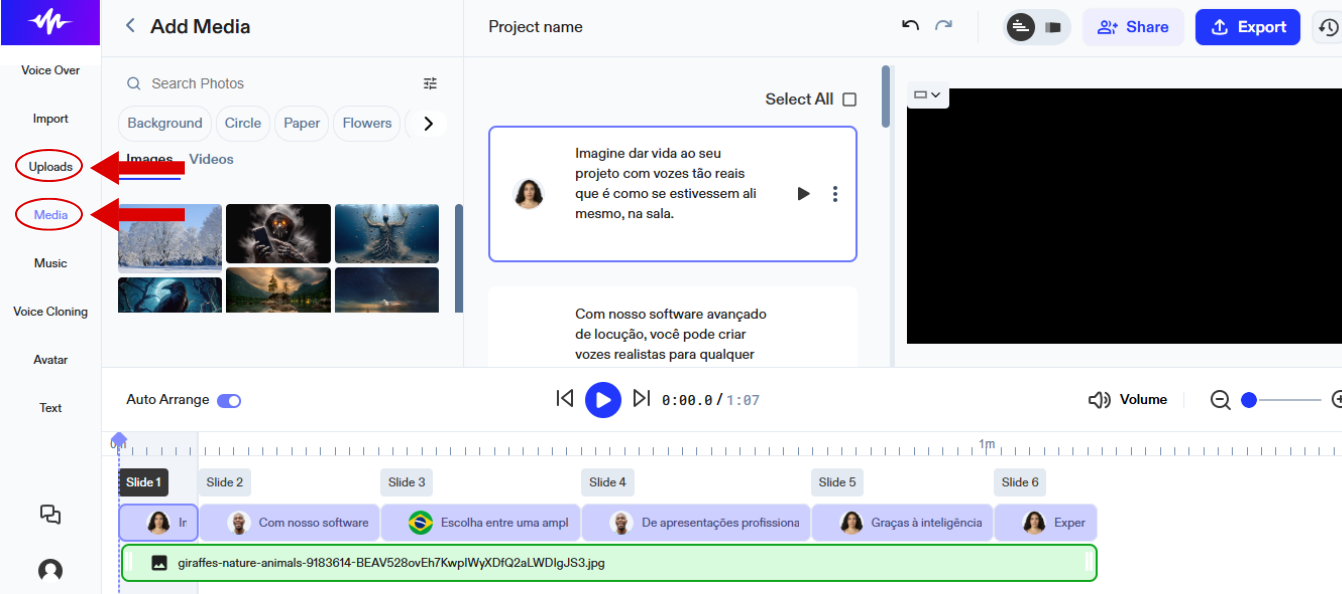Switch to the Videos tab

pos(211,159)
